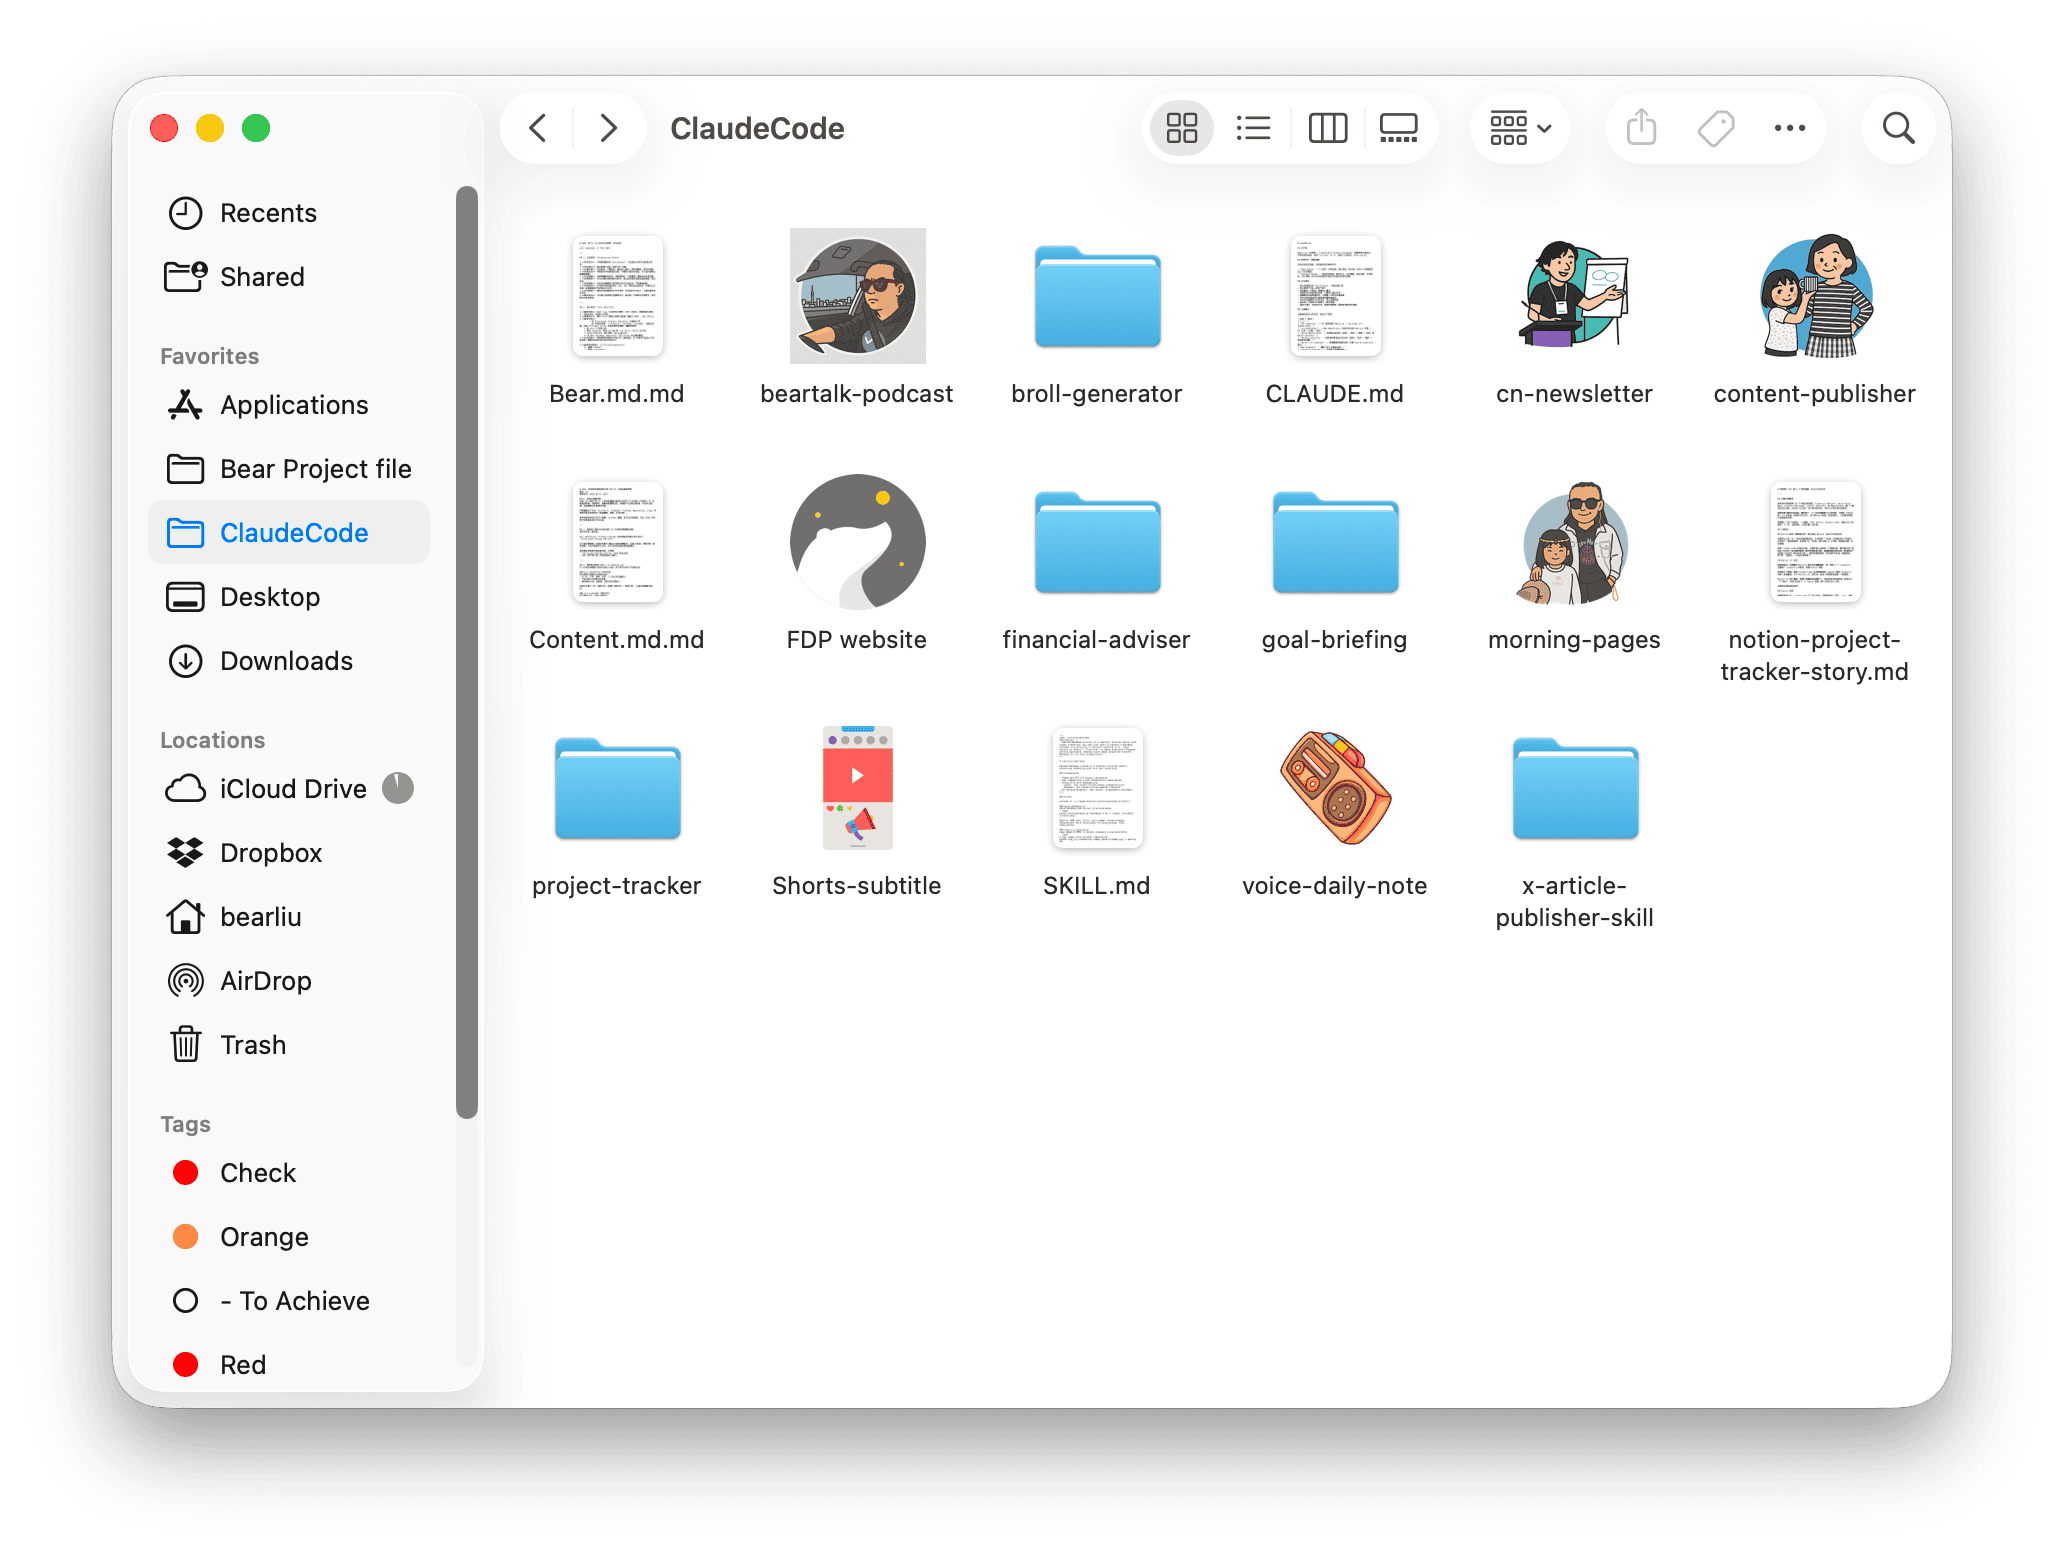Switch to column view

click(x=1327, y=128)
